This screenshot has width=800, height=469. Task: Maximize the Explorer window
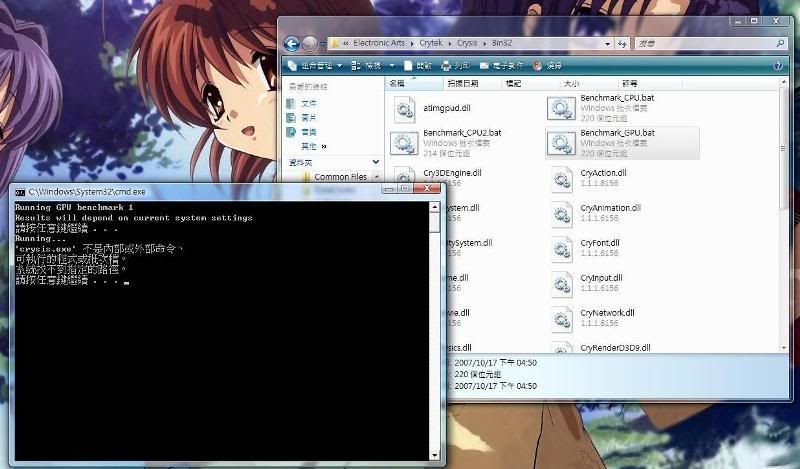[754, 21]
